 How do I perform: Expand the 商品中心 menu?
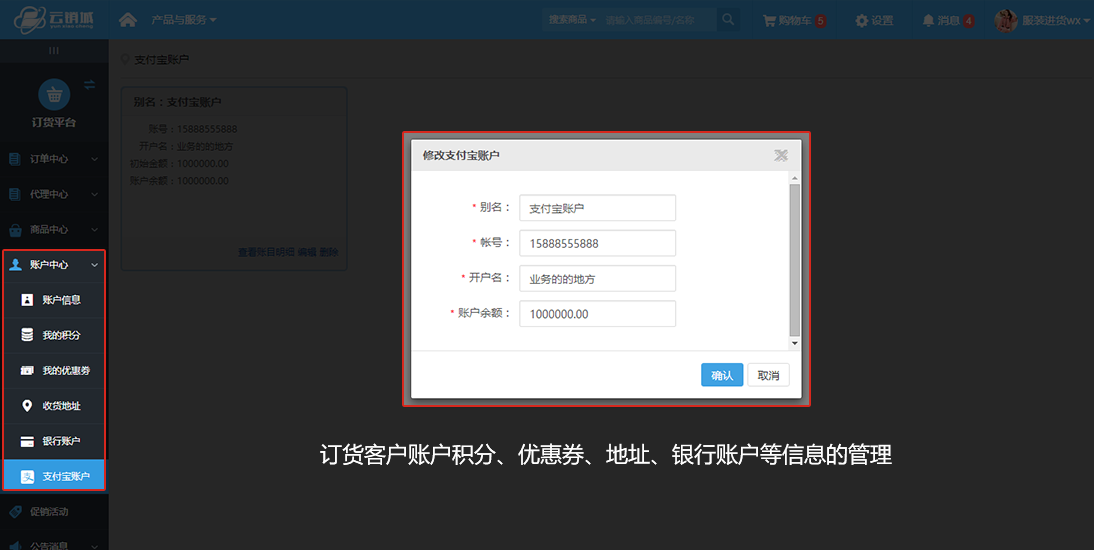(x=54, y=229)
